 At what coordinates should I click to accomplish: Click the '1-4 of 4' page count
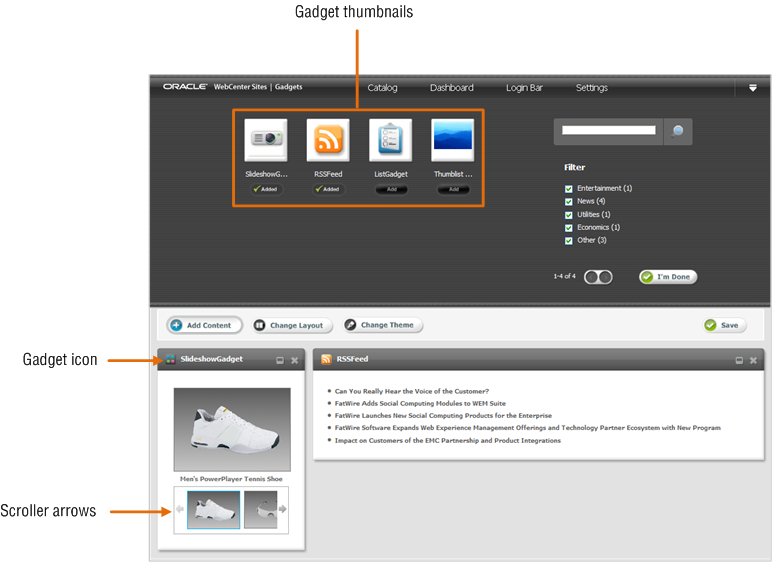[564, 276]
